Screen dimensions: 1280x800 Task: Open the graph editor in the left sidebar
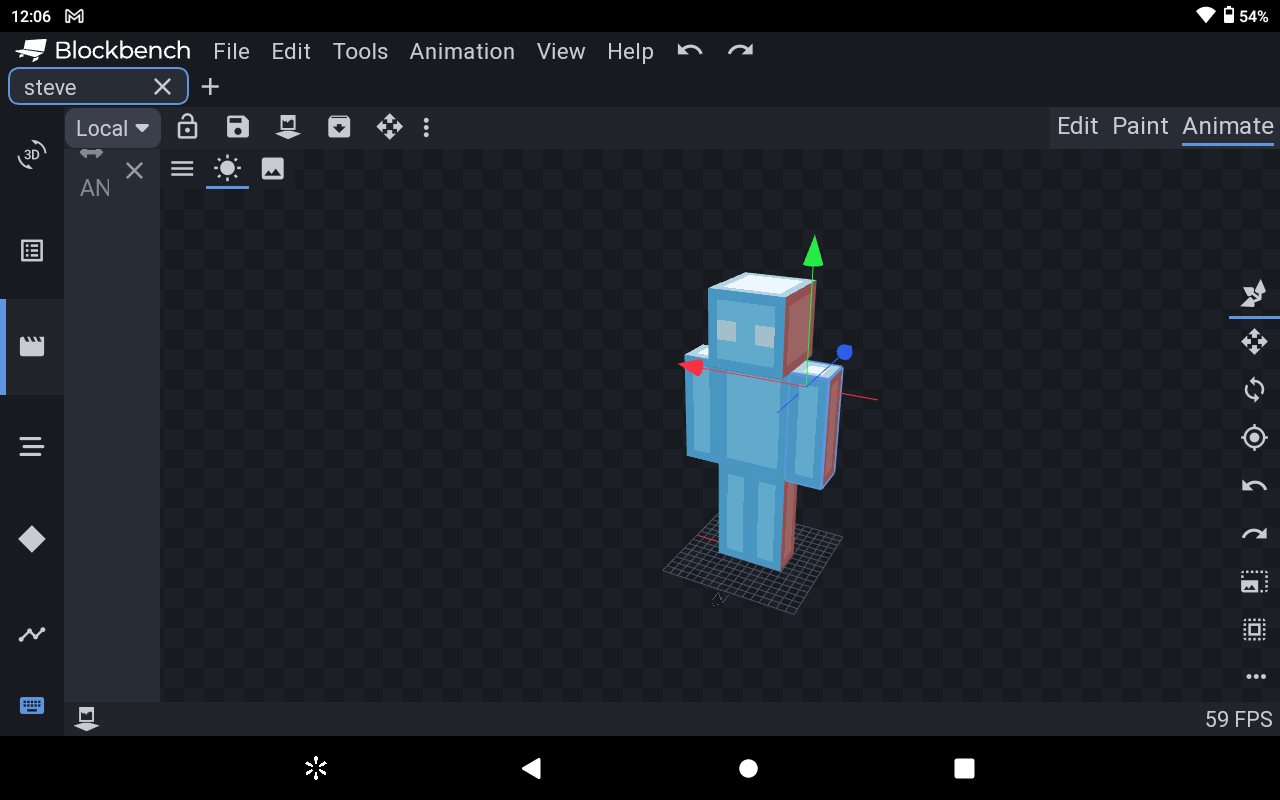[x=31, y=634]
